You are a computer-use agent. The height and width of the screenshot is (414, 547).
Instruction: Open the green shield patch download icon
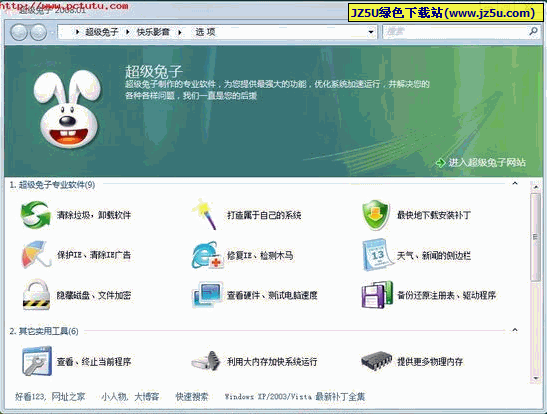tap(375, 215)
